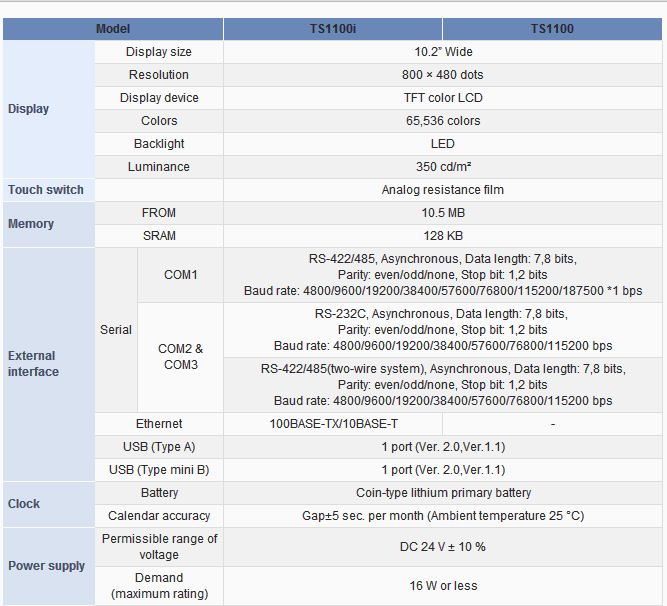667x606 pixels.
Task: Select the Coin-type lithium primary battery cell
Action: pos(442,493)
